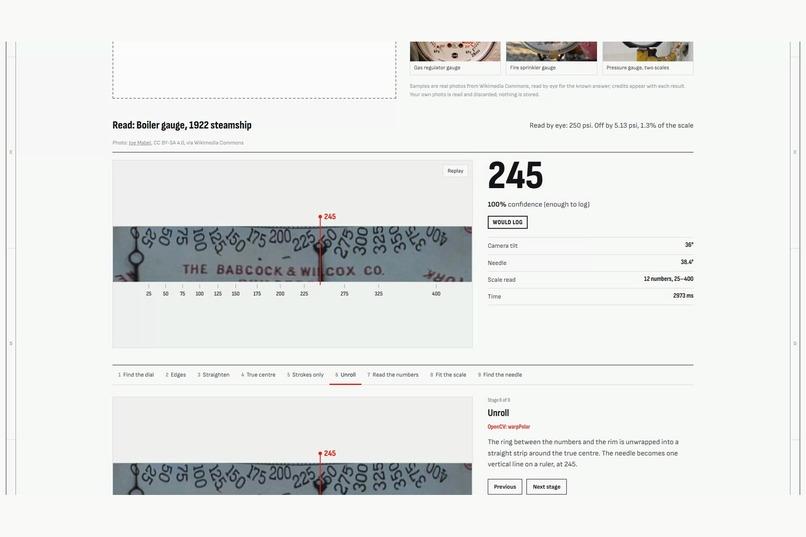Click the dashed photo upload drop area
The height and width of the screenshot is (537, 806).
254,70
